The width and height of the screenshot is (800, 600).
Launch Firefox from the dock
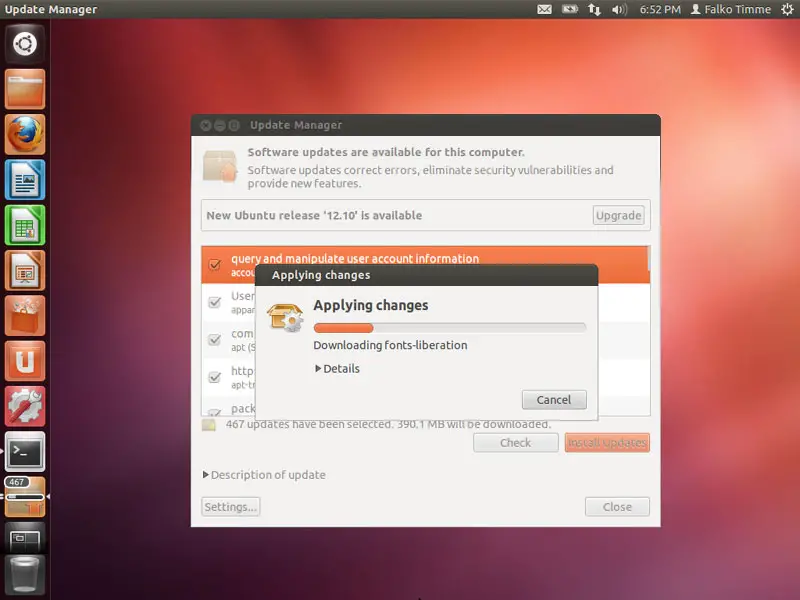click(x=24, y=134)
